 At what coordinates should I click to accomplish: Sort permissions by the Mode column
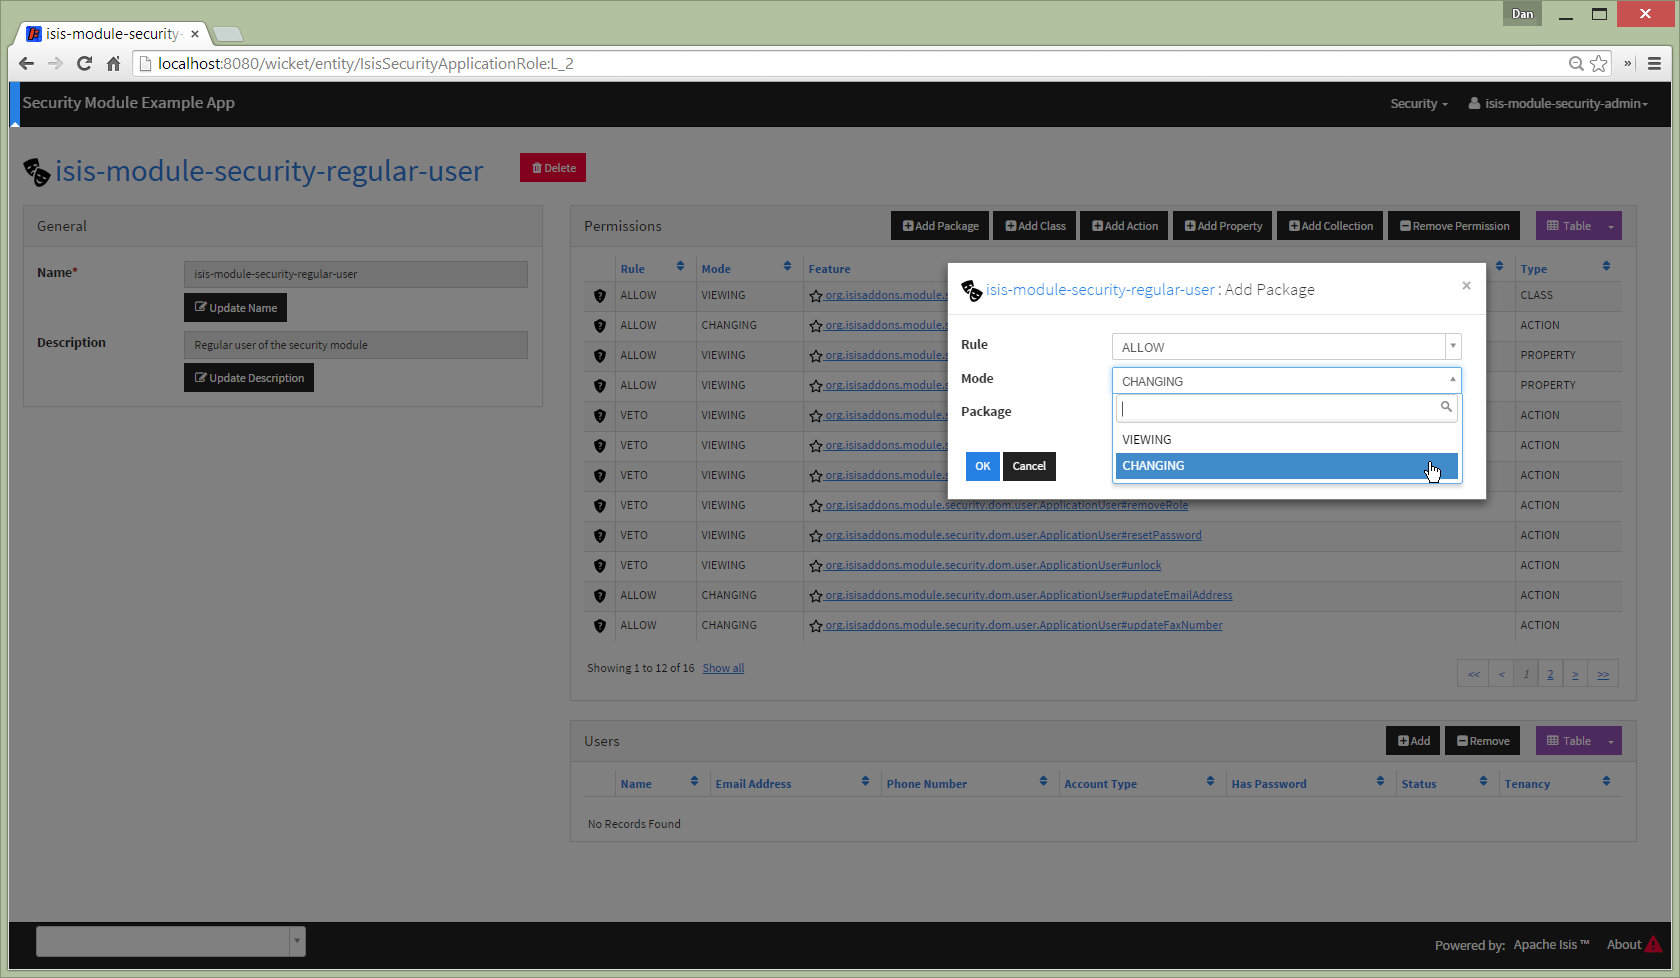pyautogui.click(x=787, y=266)
